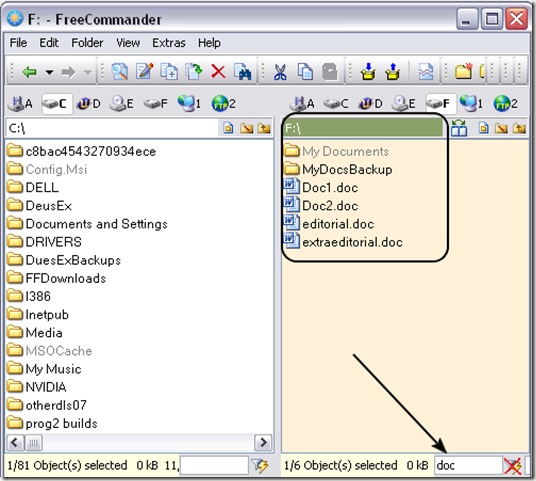Click the pencil Edit file icon
The width and height of the screenshot is (536, 481).
coord(145,71)
